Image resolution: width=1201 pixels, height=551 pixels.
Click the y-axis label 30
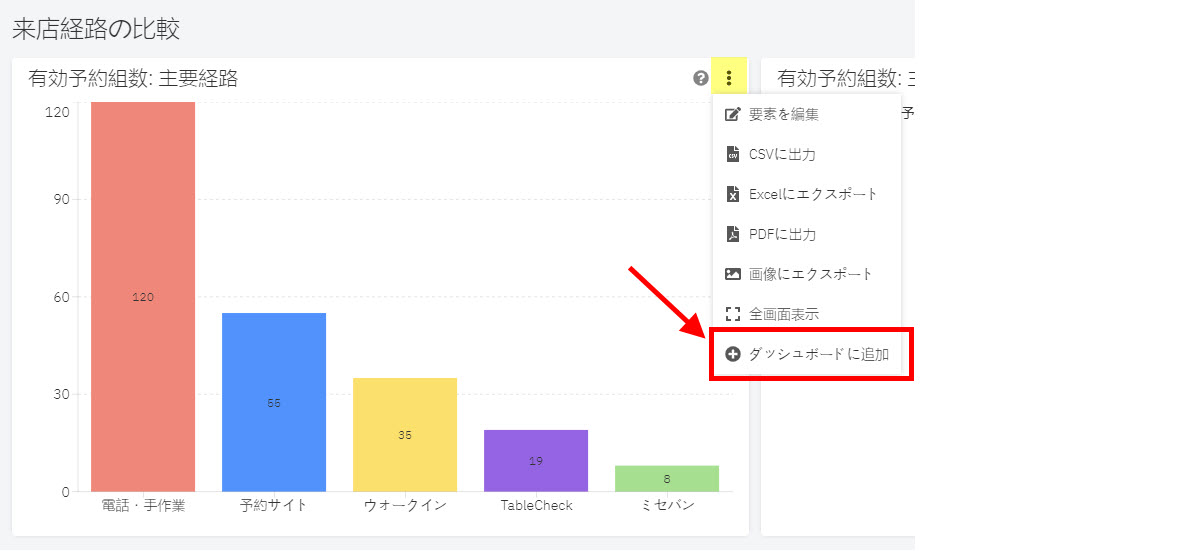tap(61, 394)
